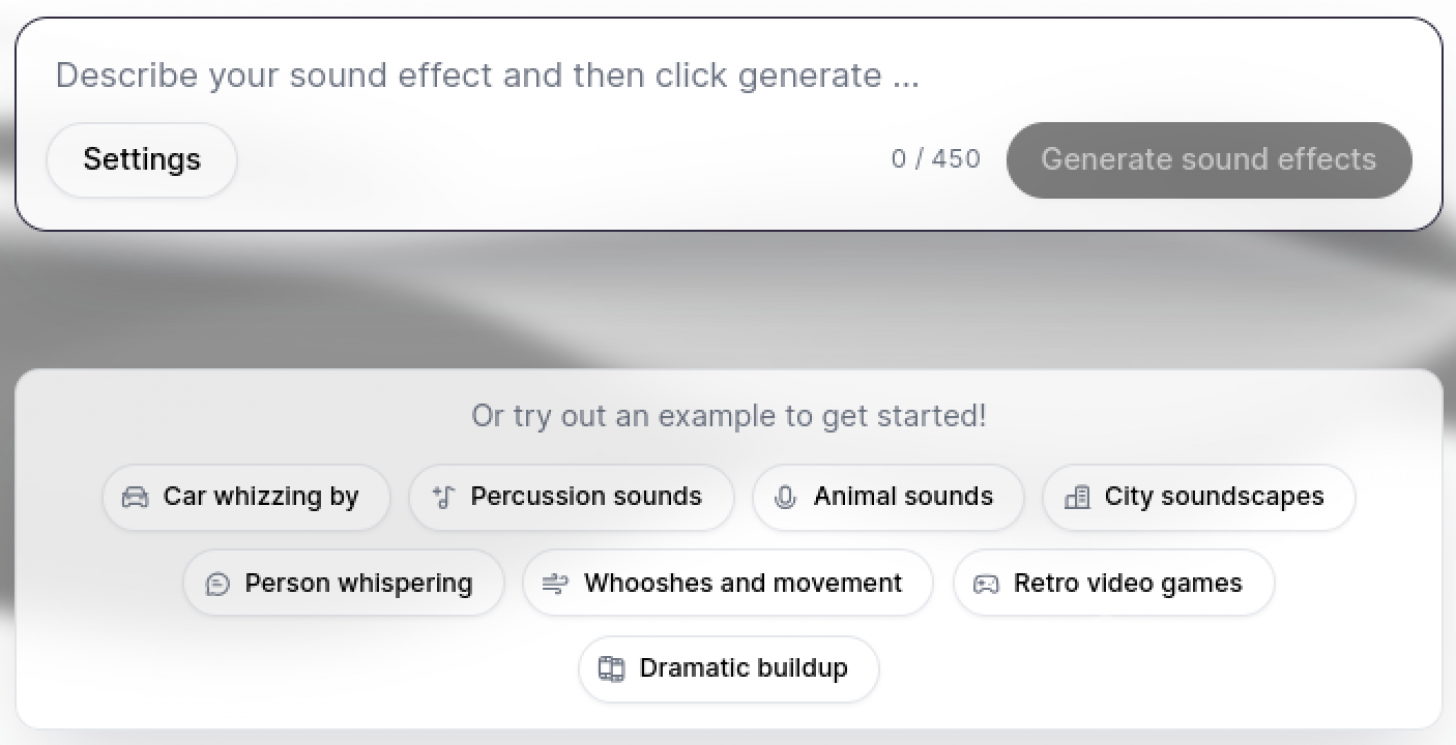Viewport: 1456px width, 745px height.
Task: Select the "Car whizzing by" example text
Action: coord(261,497)
